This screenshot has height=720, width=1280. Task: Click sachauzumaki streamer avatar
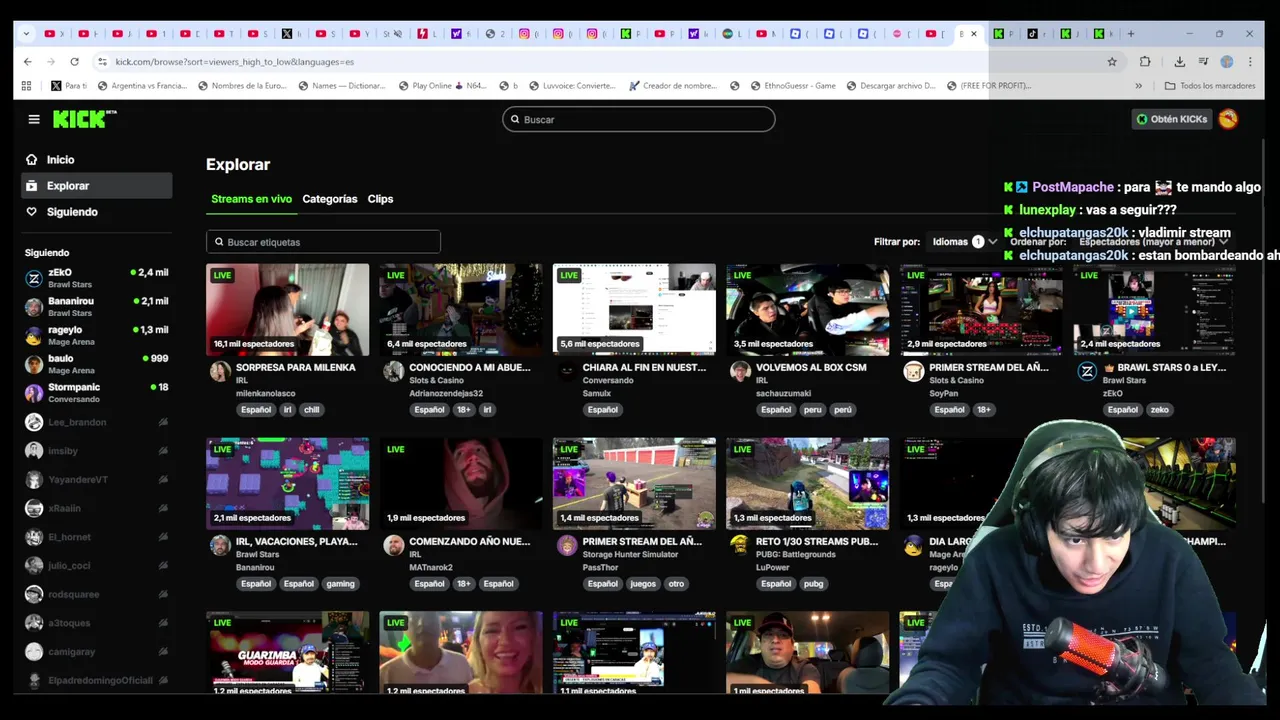pos(740,372)
